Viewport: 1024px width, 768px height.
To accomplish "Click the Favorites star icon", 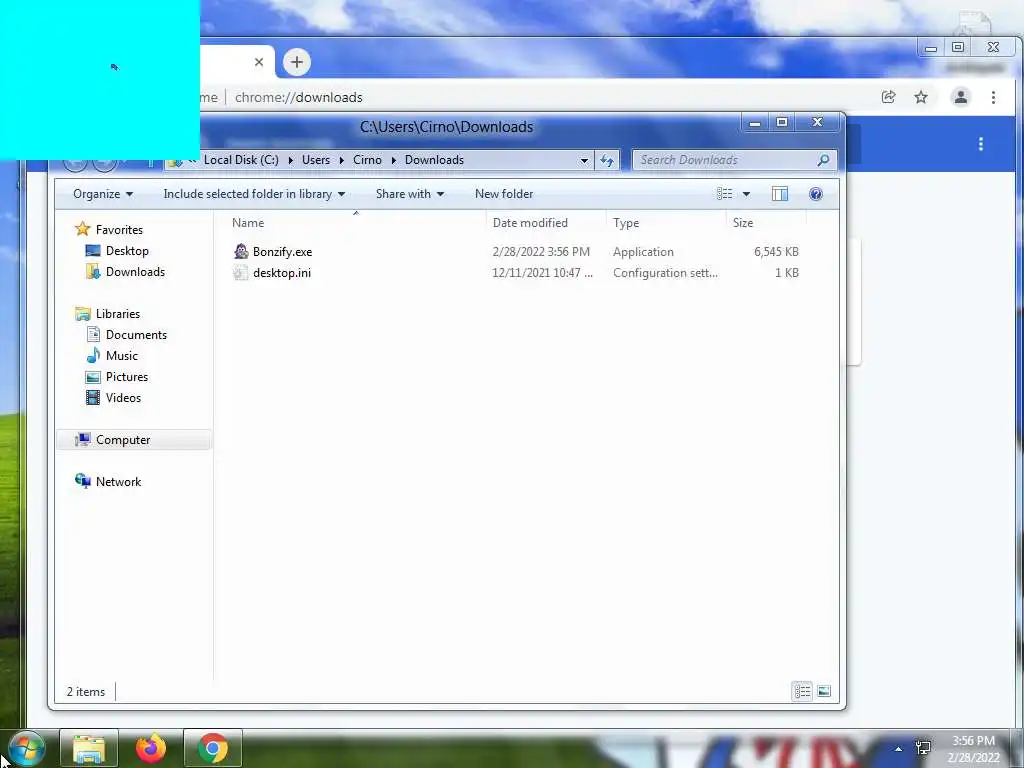I will click(x=82, y=229).
